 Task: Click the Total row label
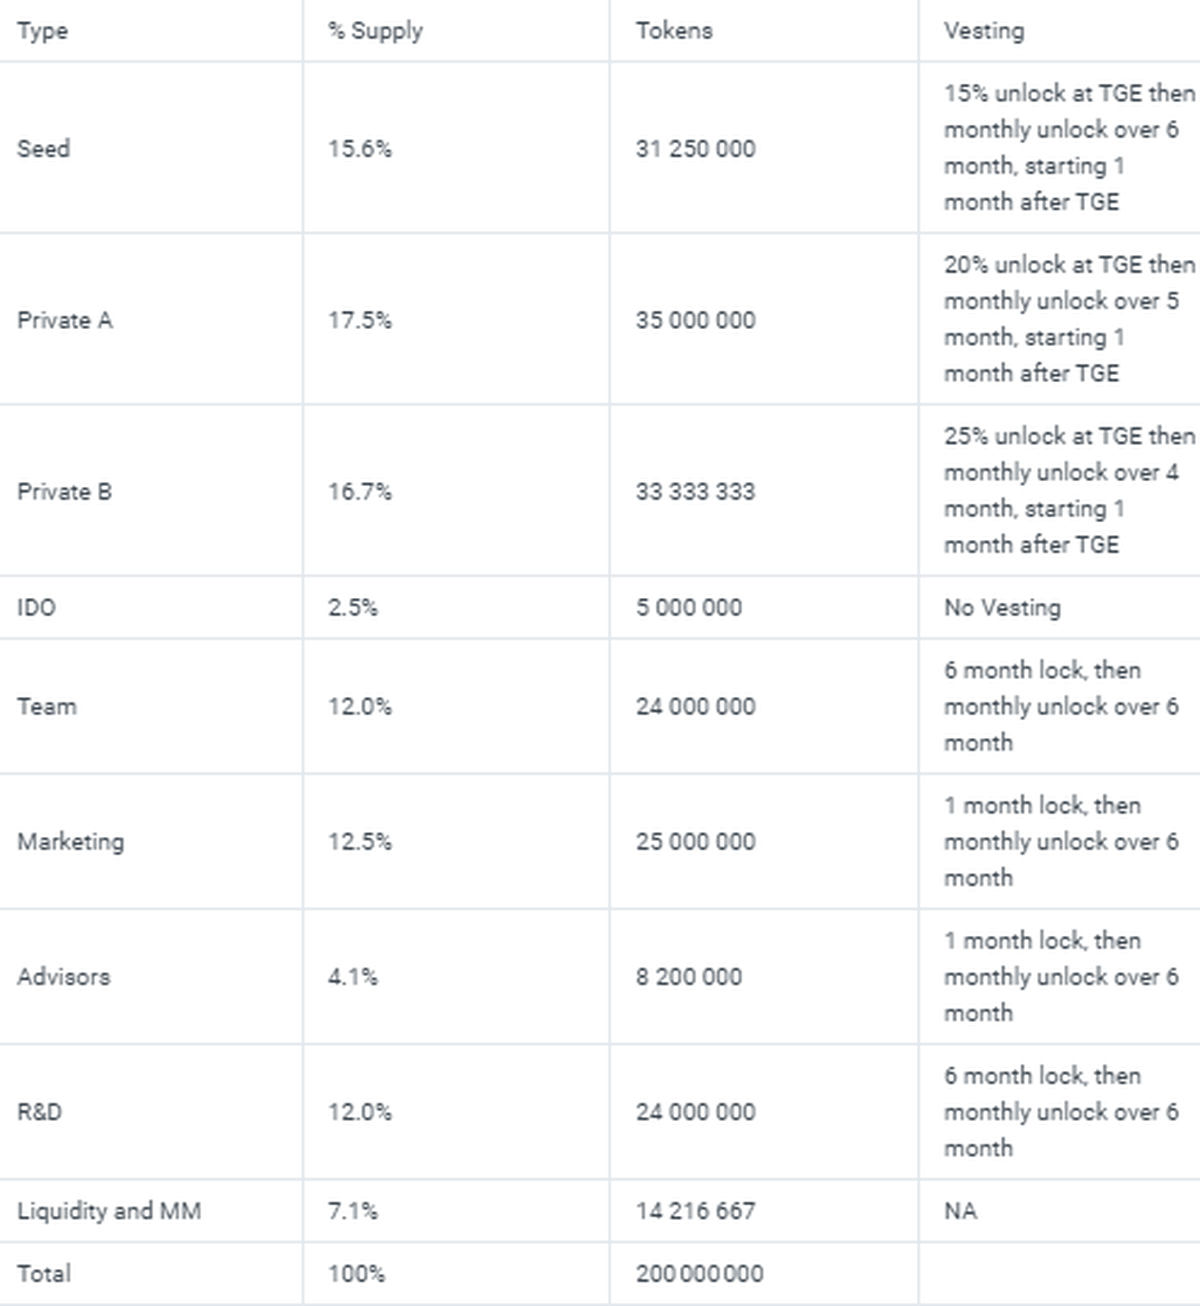click(44, 1274)
